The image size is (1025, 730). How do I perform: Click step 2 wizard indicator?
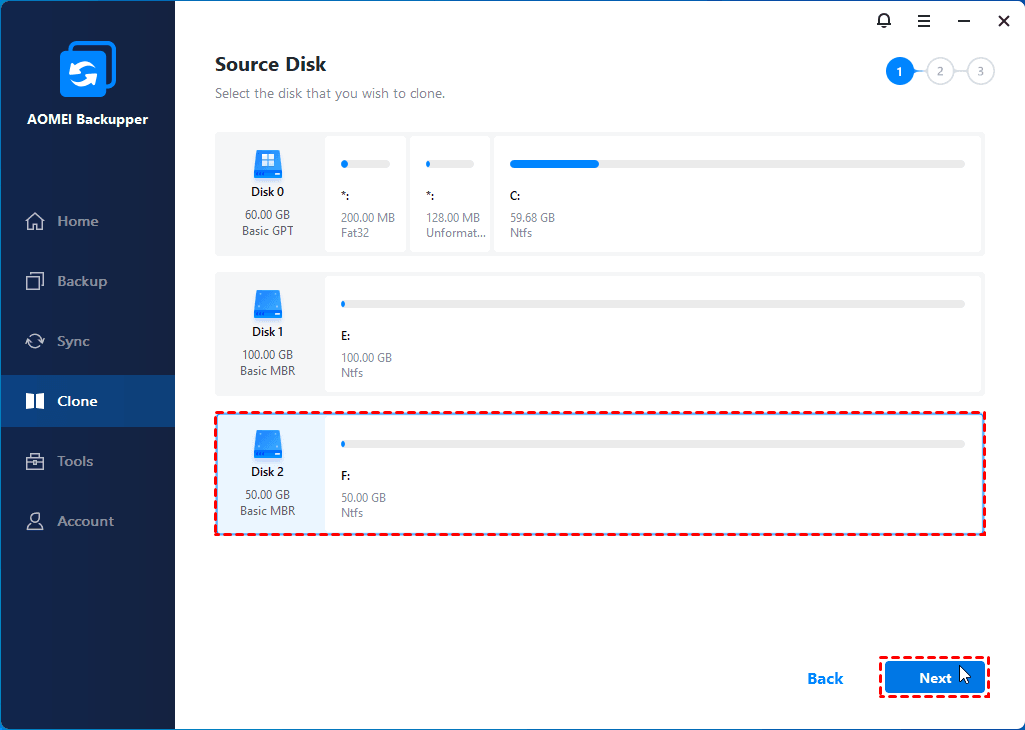click(x=940, y=71)
